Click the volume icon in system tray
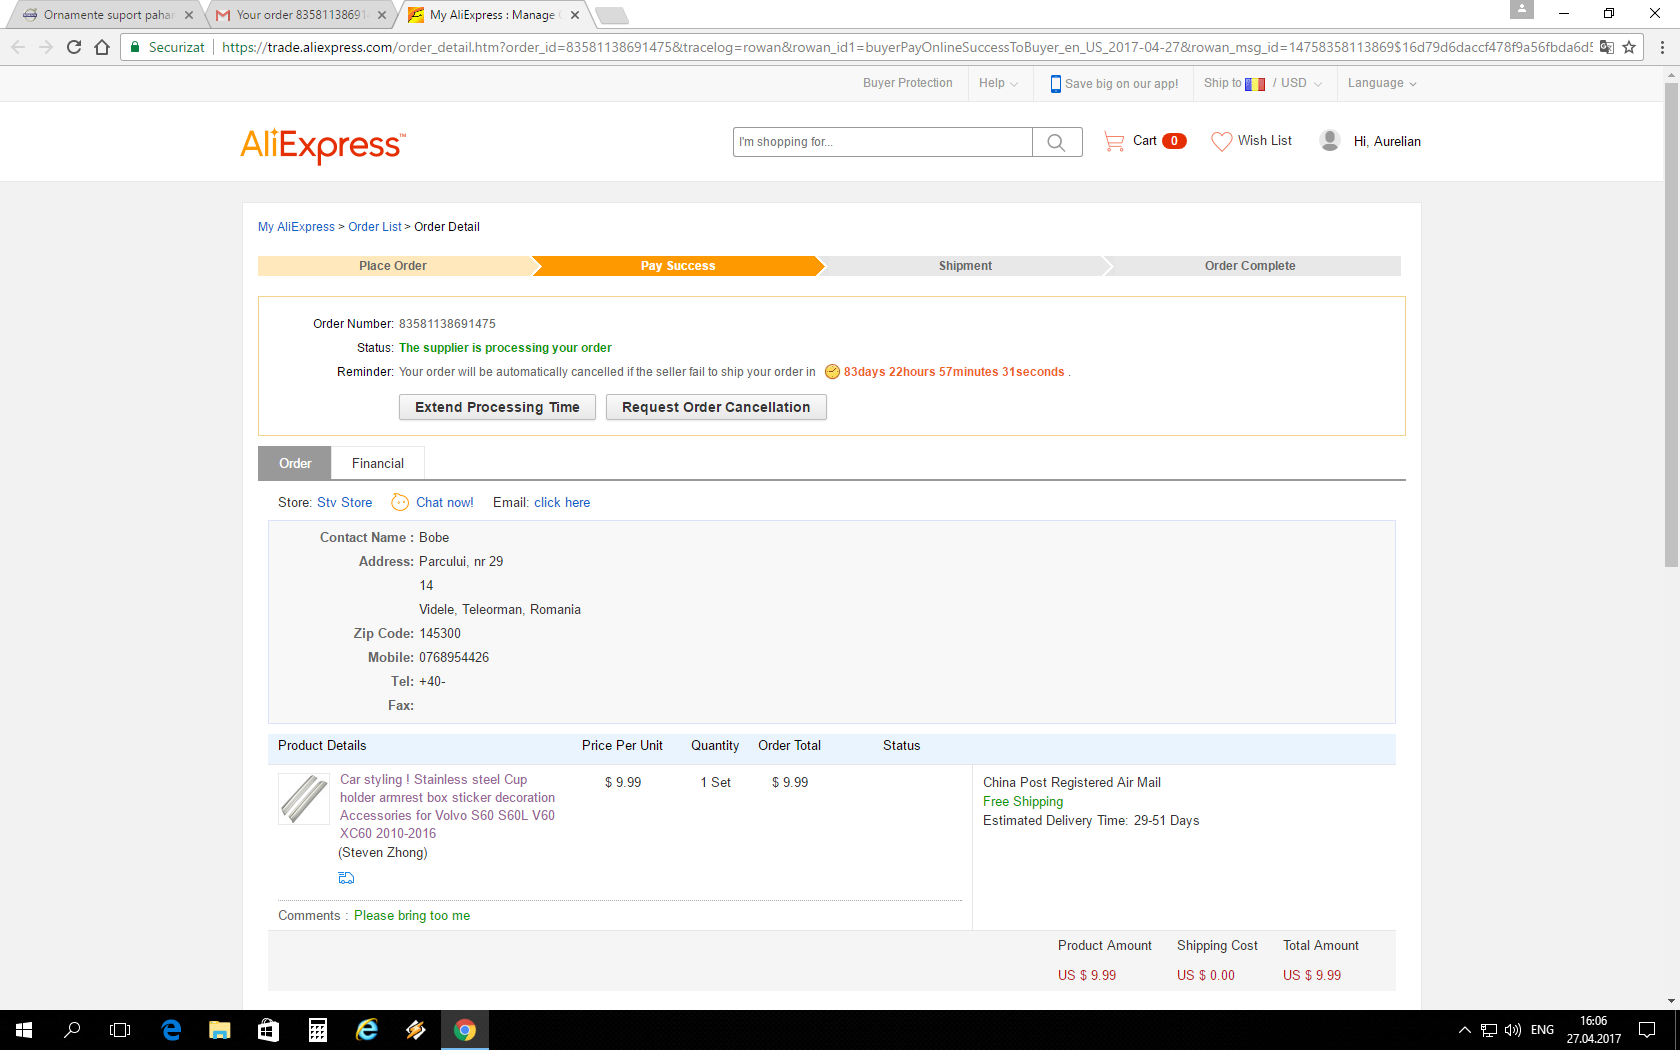1680x1050 pixels. [x=1513, y=1030]
